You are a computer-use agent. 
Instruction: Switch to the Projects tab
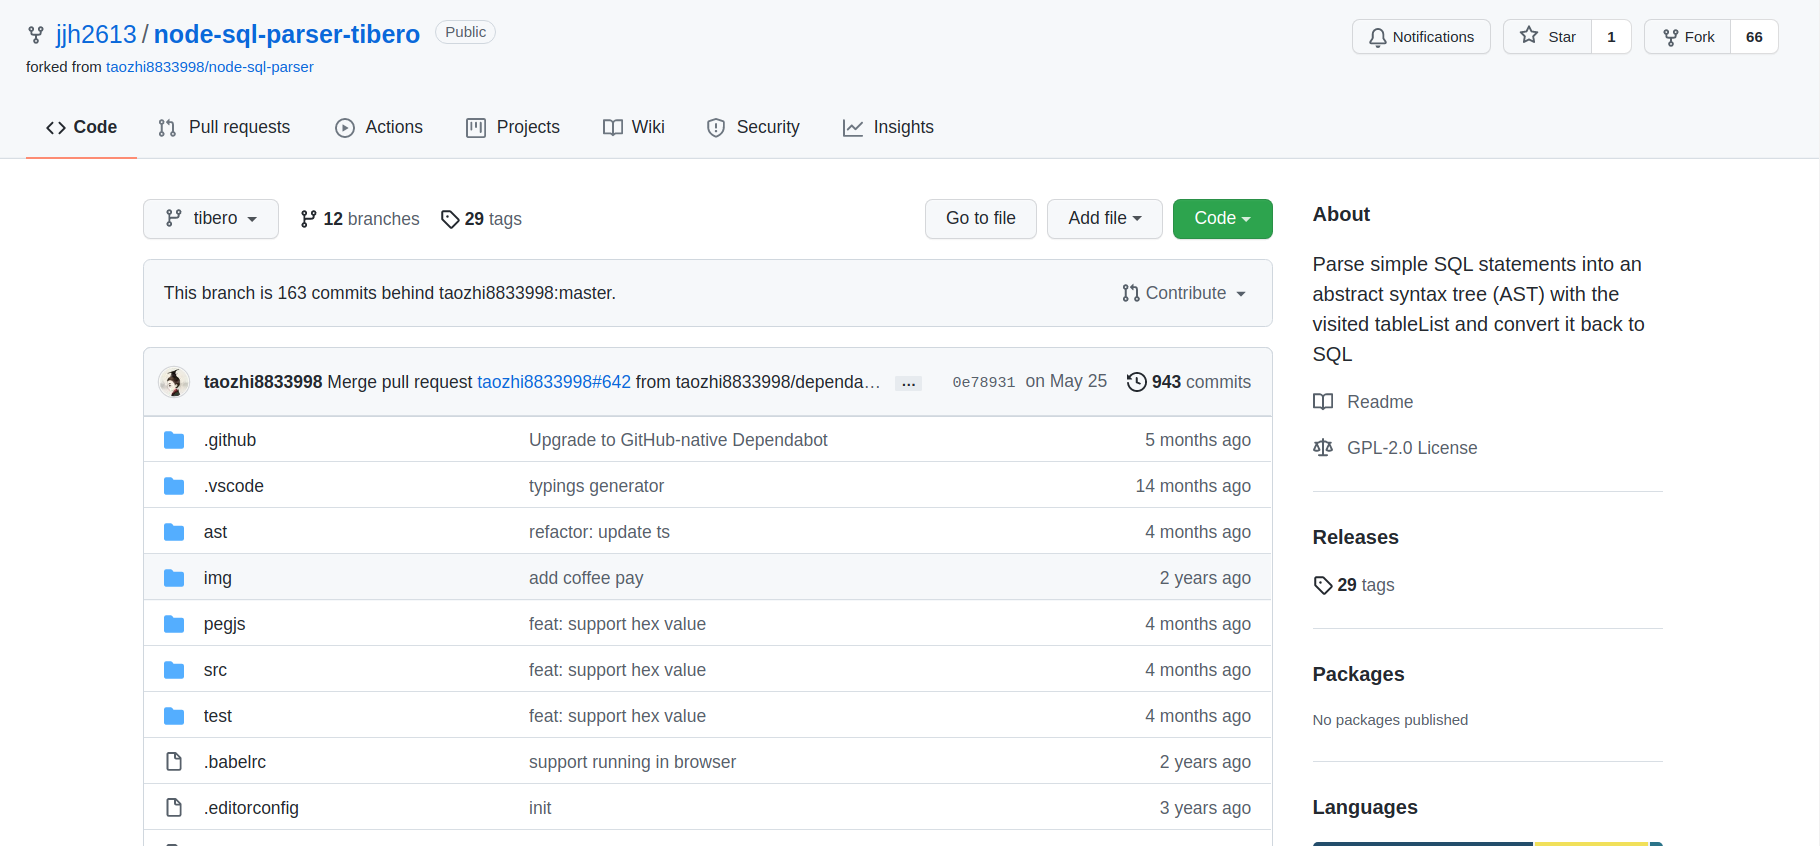[x=513, y=127]
